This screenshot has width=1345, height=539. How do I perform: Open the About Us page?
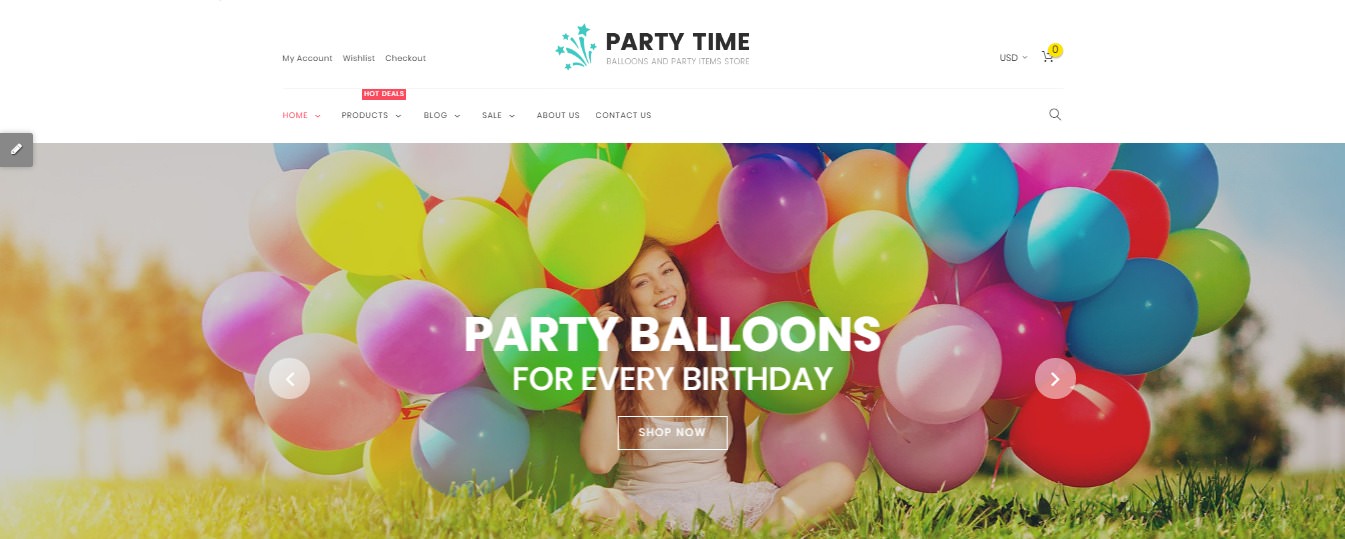point(558,116)
